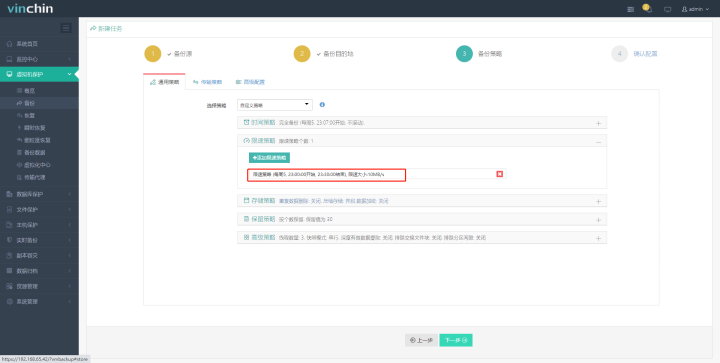
Task: Click step 4 circle 确认配置
Action: click(619, 54)
